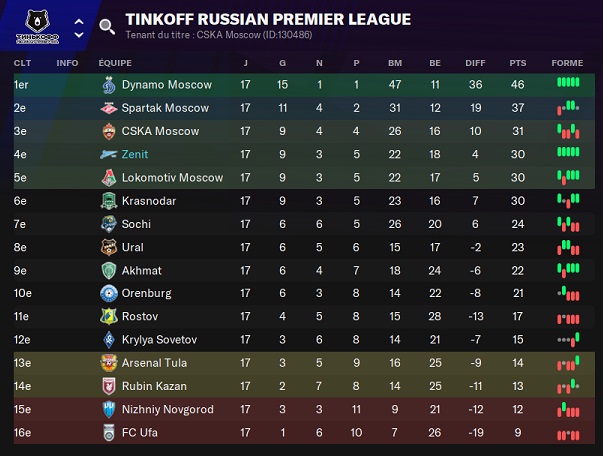
Task: Click the ÉQUIPE column header
Action: [115, 63]
